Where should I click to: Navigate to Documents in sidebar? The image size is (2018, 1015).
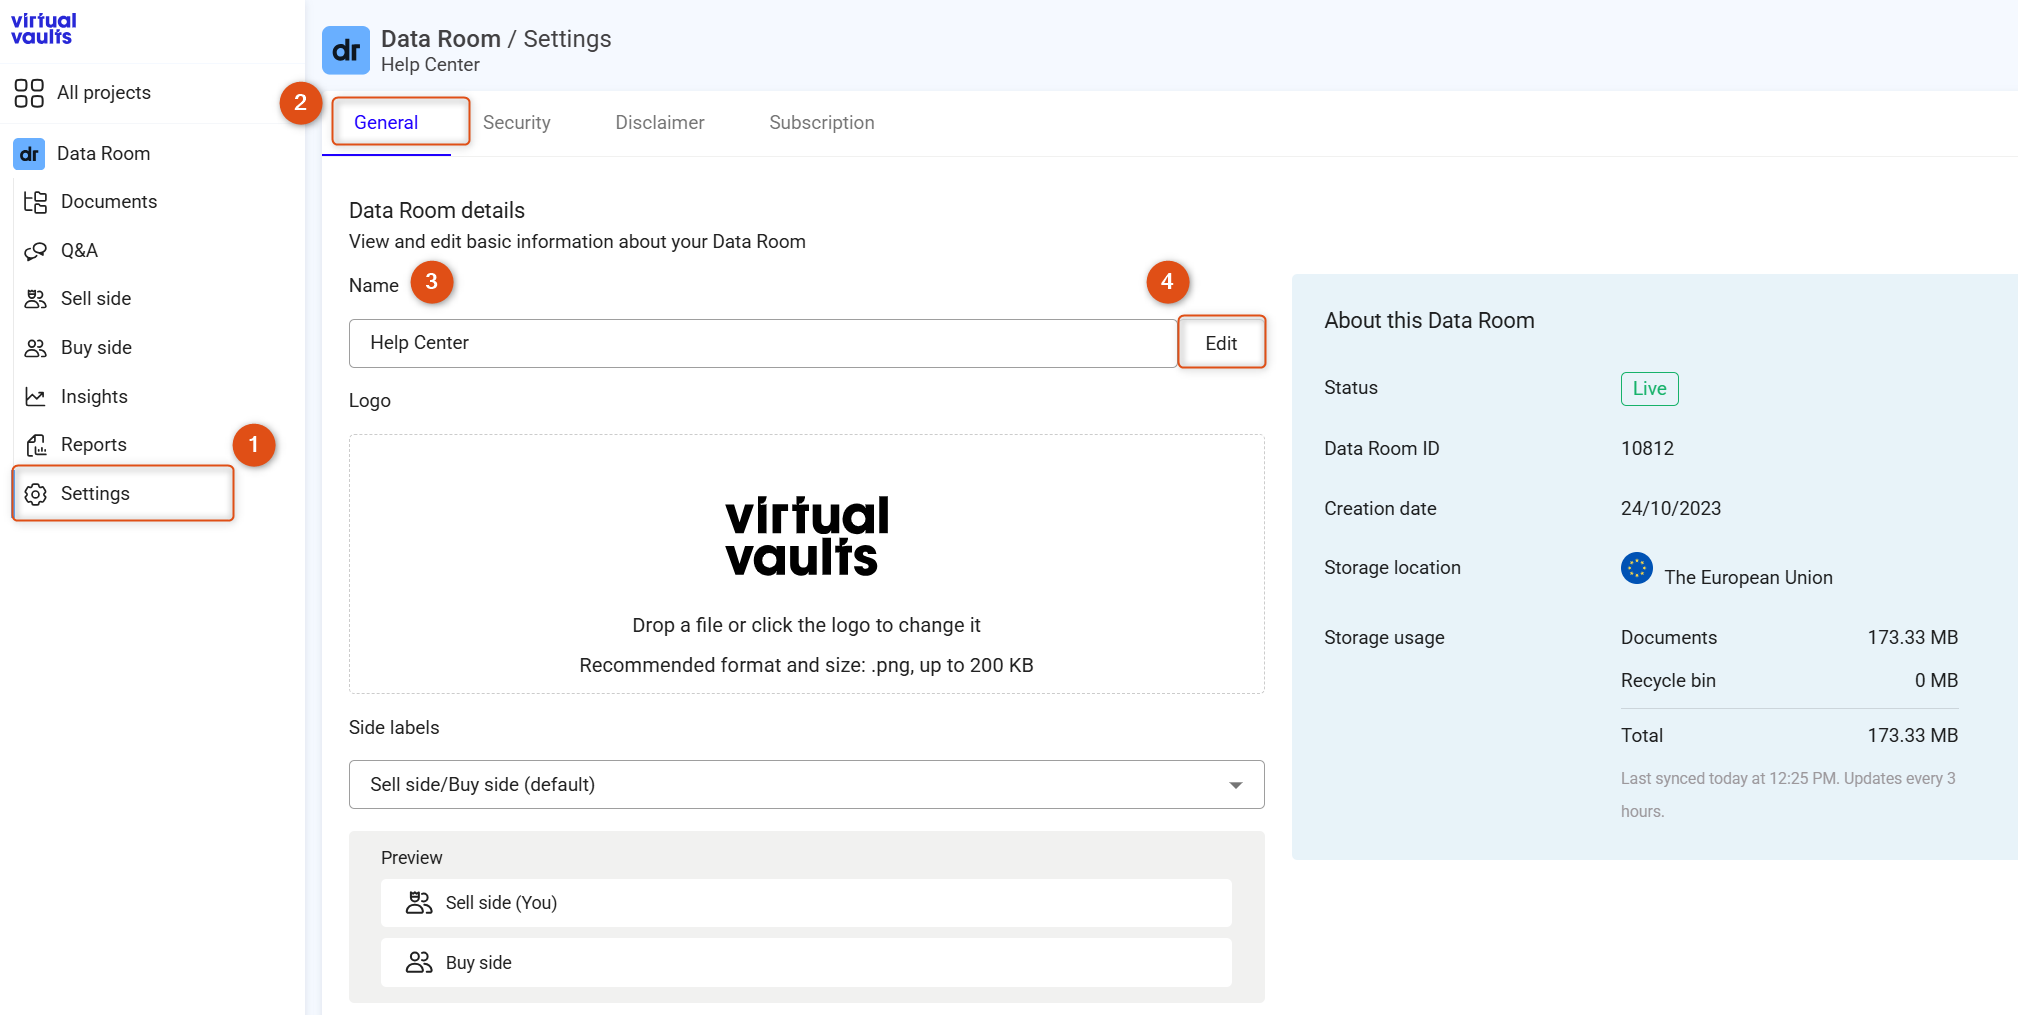tap(109, 202)
